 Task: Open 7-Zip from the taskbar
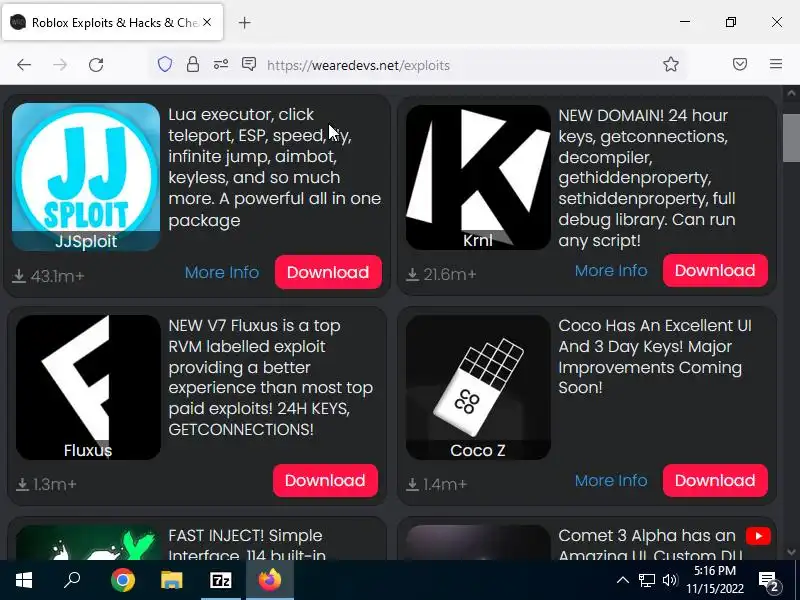(x=220, y=580)
